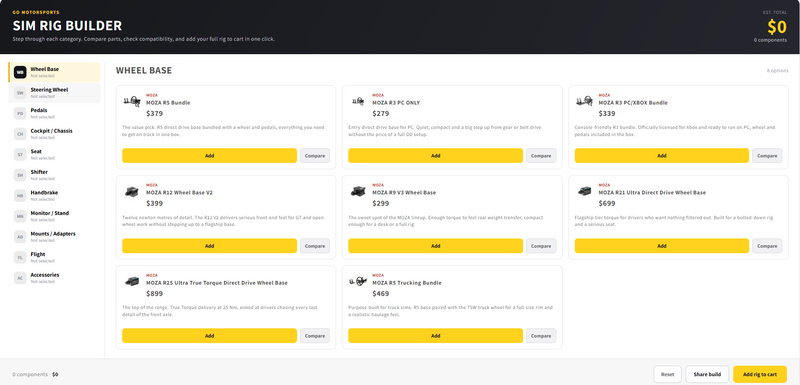
Task: Click the SIM RIG BUILDER heading
Action: click(67, 26)
